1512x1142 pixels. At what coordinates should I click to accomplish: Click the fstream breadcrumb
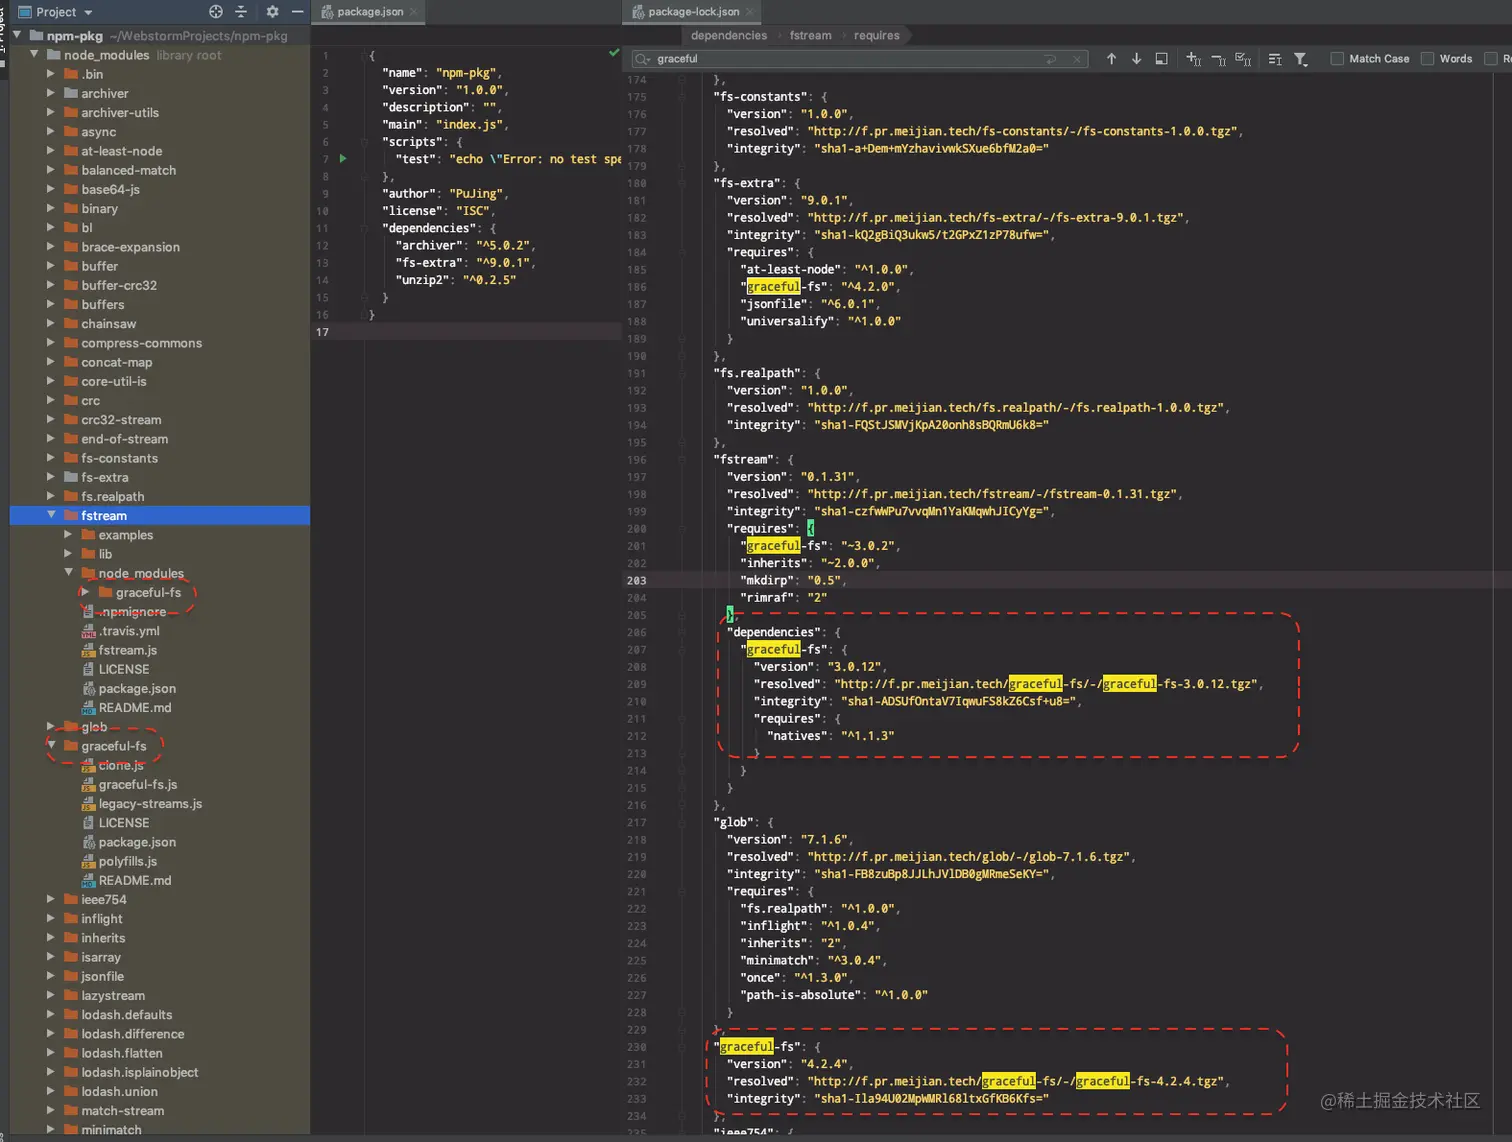[x=810, y=36]
